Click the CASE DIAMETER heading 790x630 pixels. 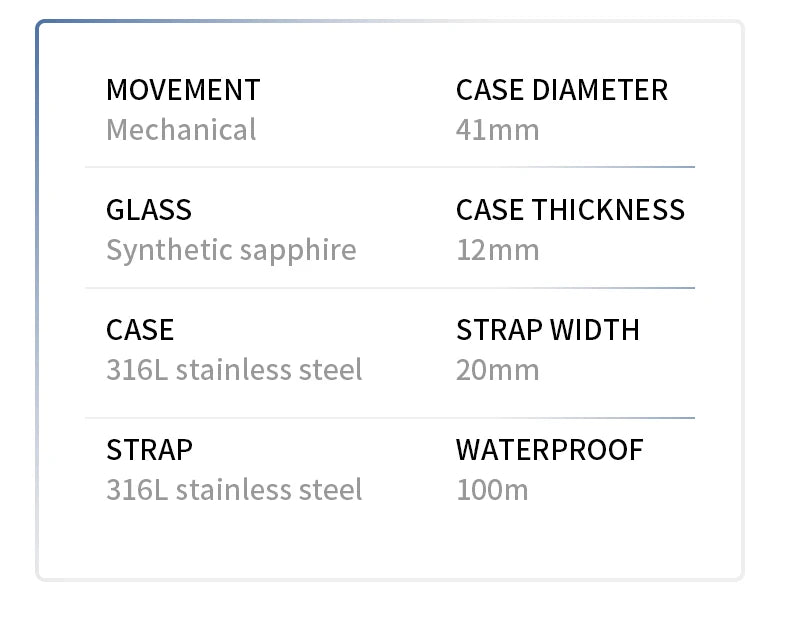(561, 90)
